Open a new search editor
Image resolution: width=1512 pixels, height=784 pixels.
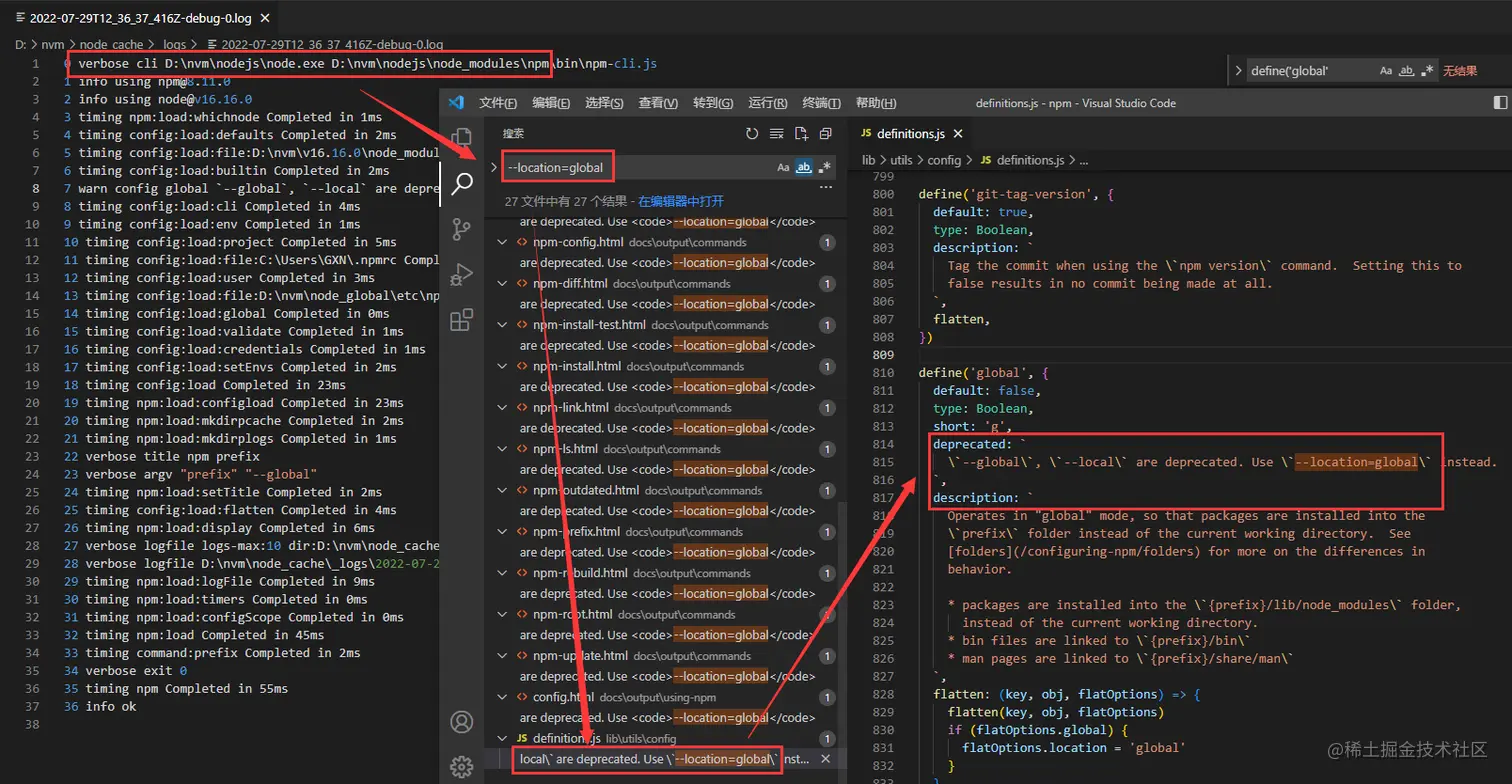click(x=801, y=133)
